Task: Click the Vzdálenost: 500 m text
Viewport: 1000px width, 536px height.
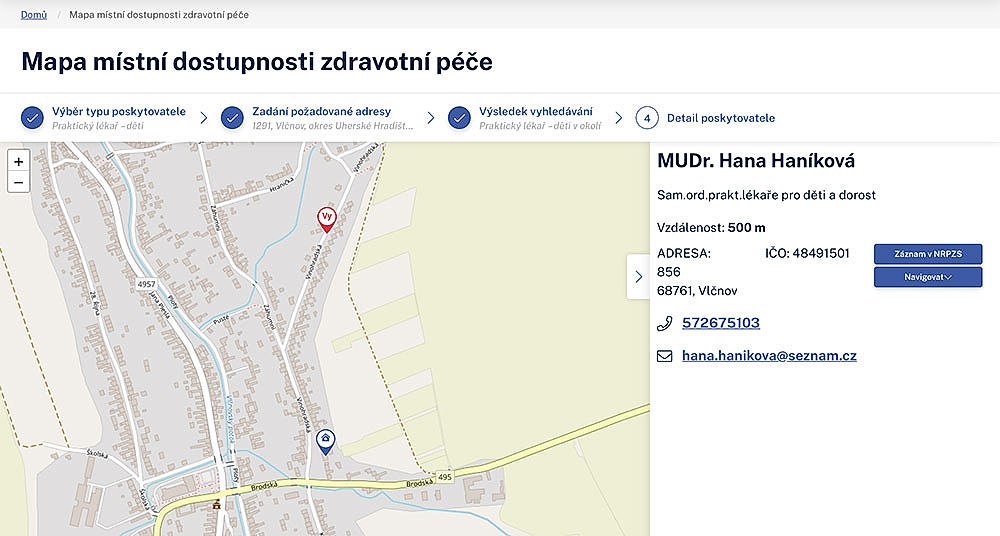Action: [711, 227]
